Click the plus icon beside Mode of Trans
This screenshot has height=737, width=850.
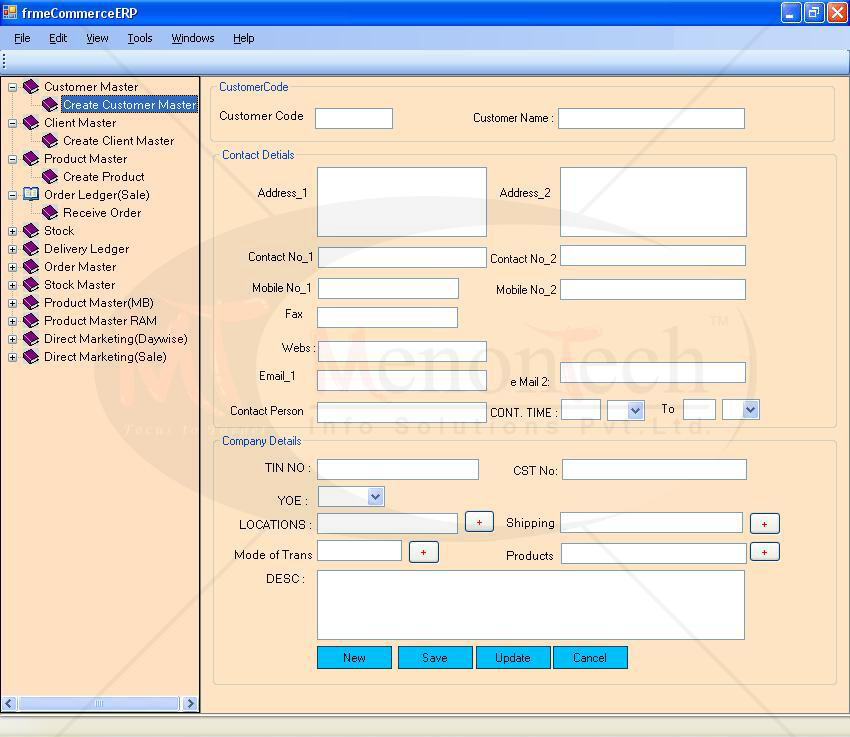click(423, 552)
